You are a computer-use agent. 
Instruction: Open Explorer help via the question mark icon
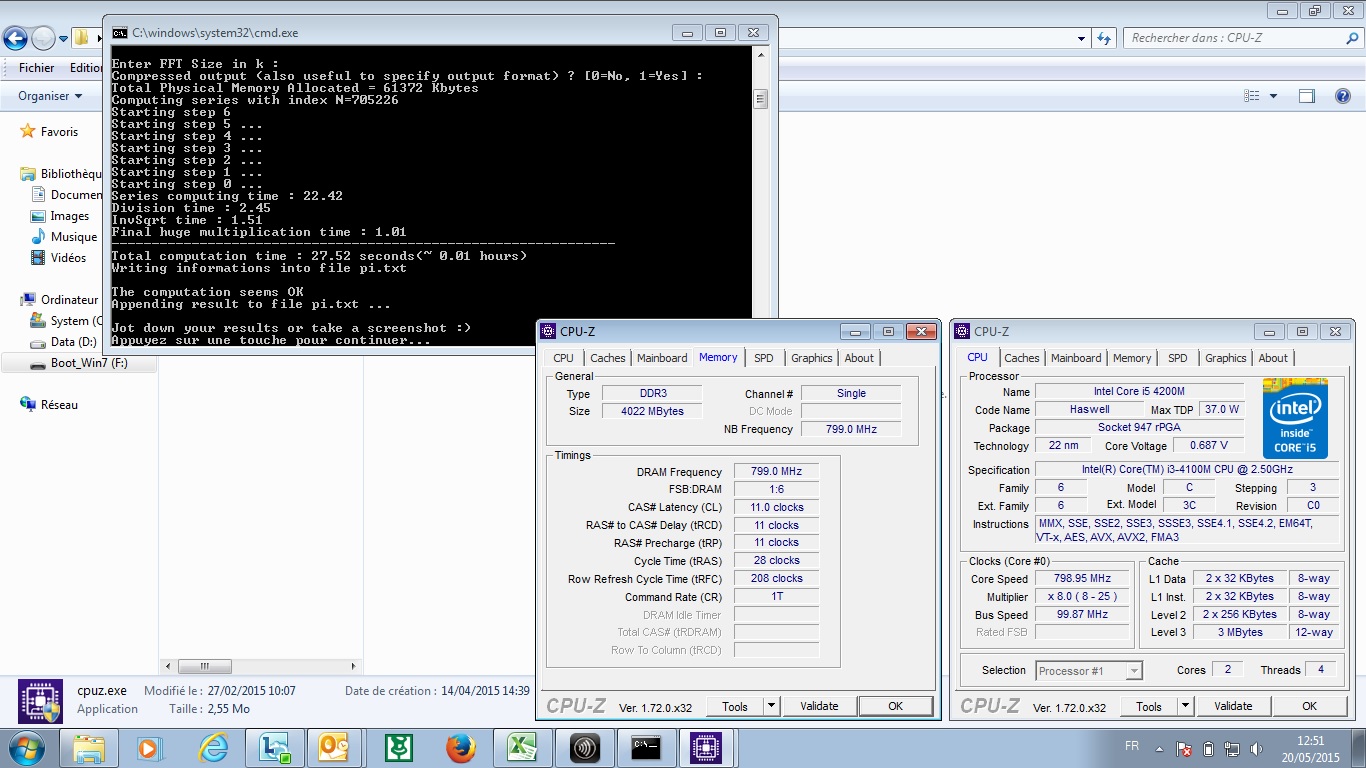(1343, 96)
